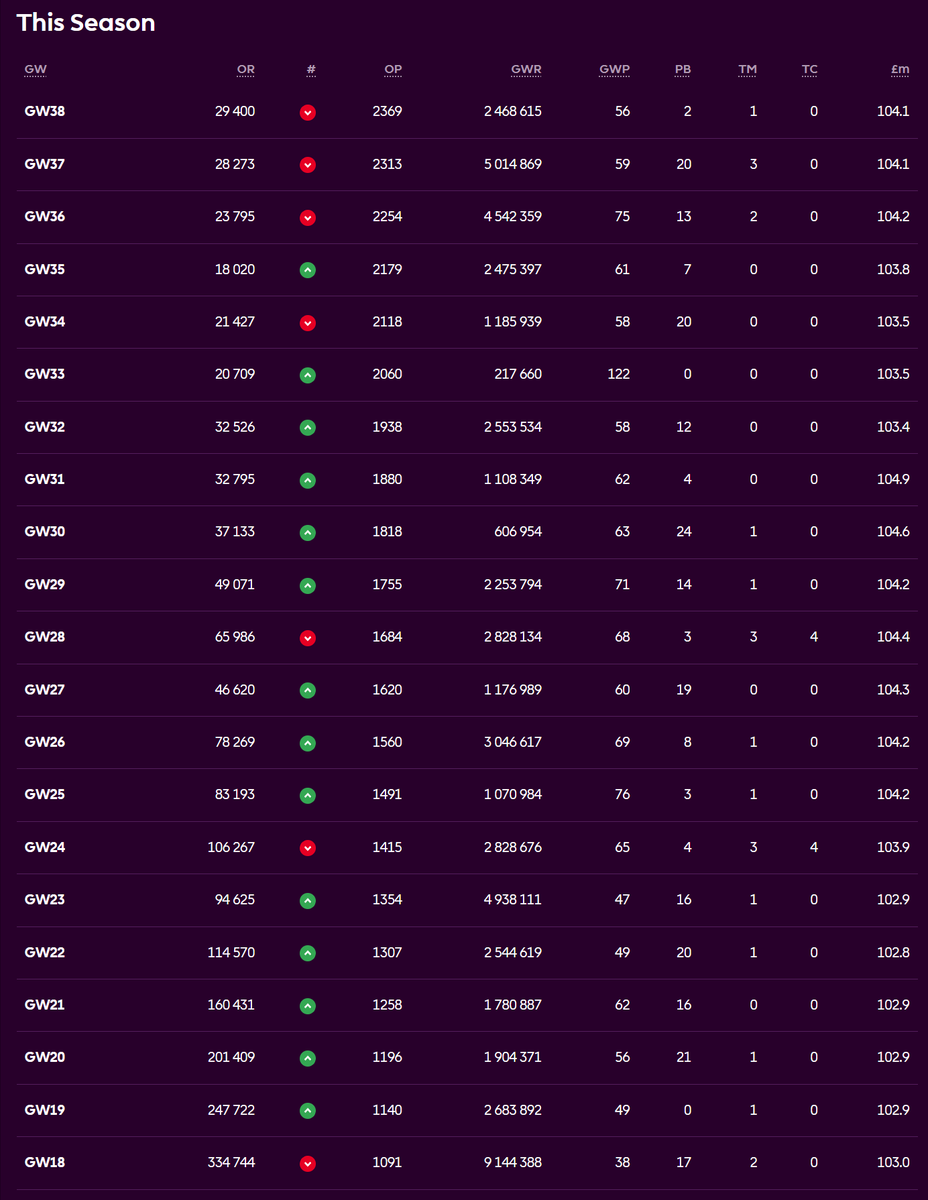Click gameweek rank value 217 660
The height and width of the screenshot is (1200, 928).
[x=518, y=374]
